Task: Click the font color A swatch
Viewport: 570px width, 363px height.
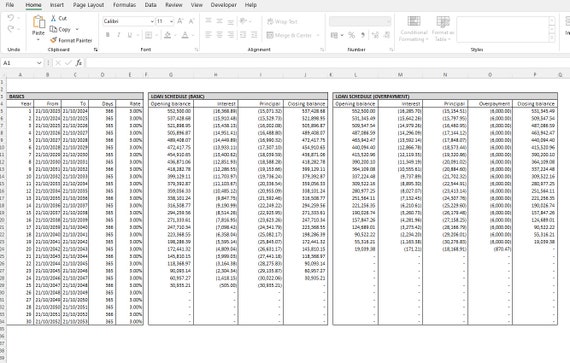Action: [x=185, y=35]
